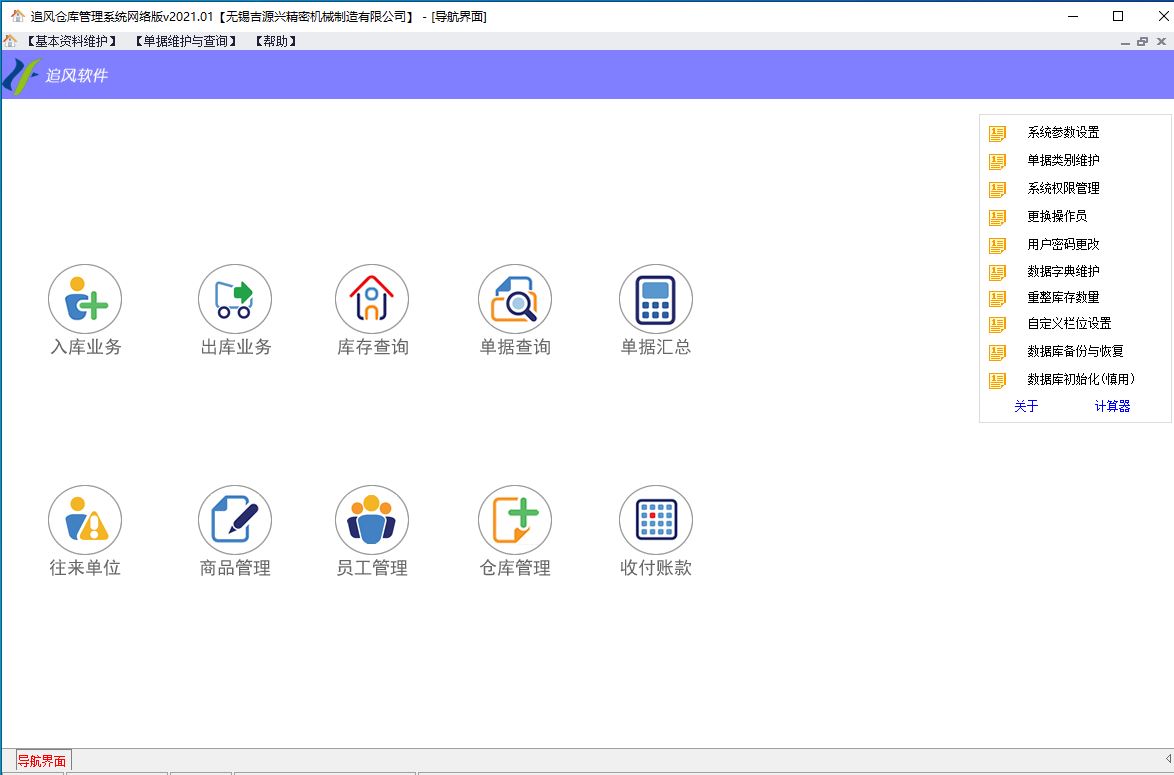Open the 入库业务 inbound icon
The height and width of the screenshot is (775, 1174).
85,300
